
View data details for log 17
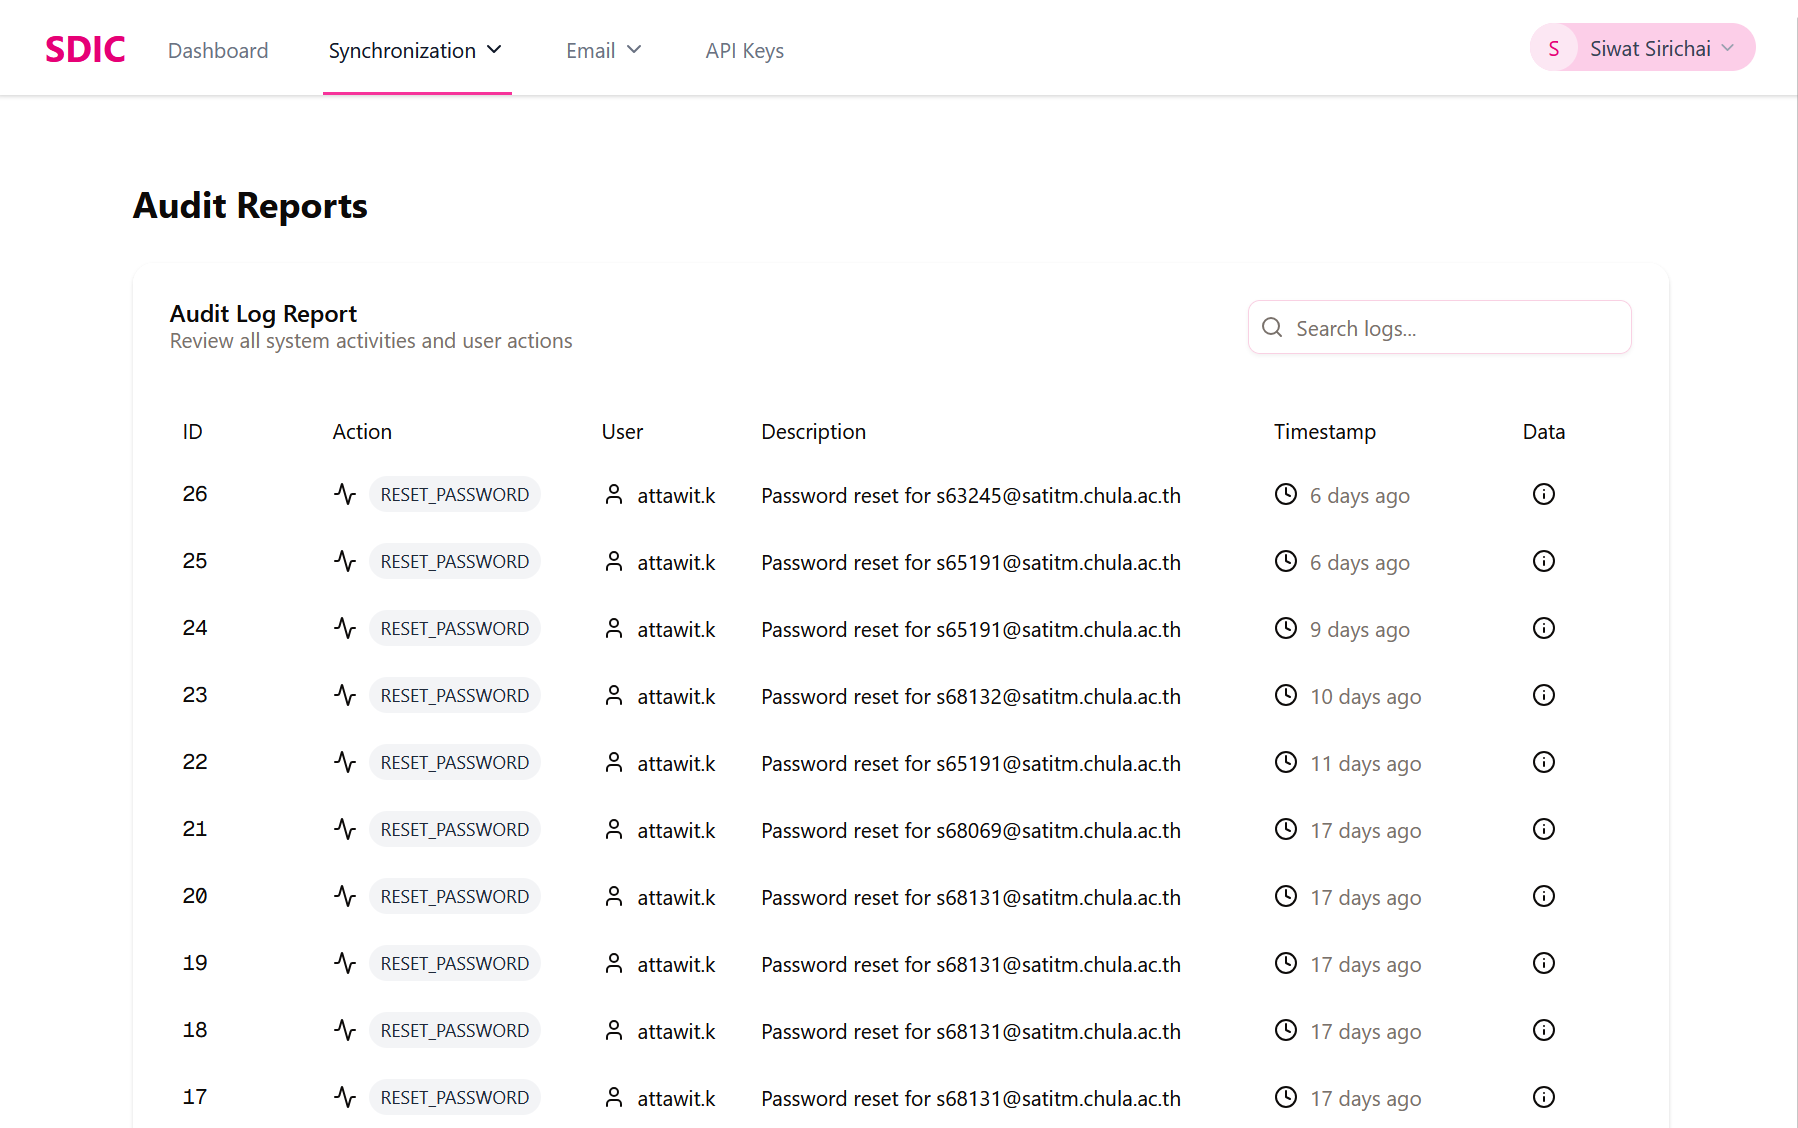[x=1543, y=1097]
